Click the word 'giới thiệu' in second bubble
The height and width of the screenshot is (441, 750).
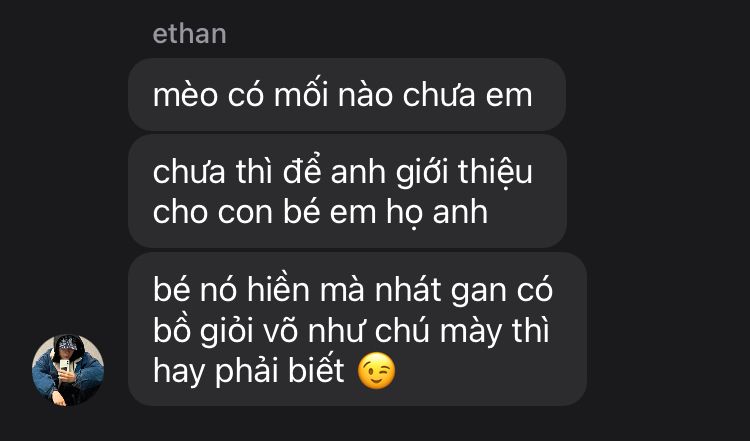pyautogui.click(x=464, y=172)
